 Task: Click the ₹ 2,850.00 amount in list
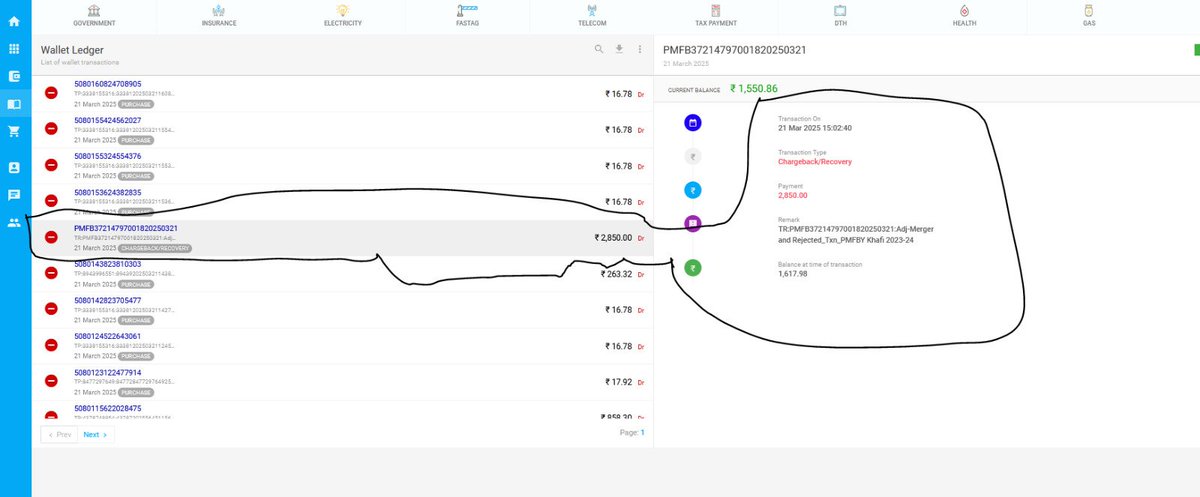[x=613, y=238]
